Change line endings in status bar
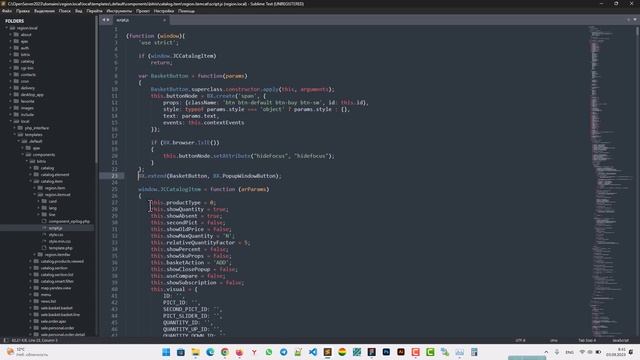Image resolution: width=640 pixels, height=360 pixels. tap(554, 340)
